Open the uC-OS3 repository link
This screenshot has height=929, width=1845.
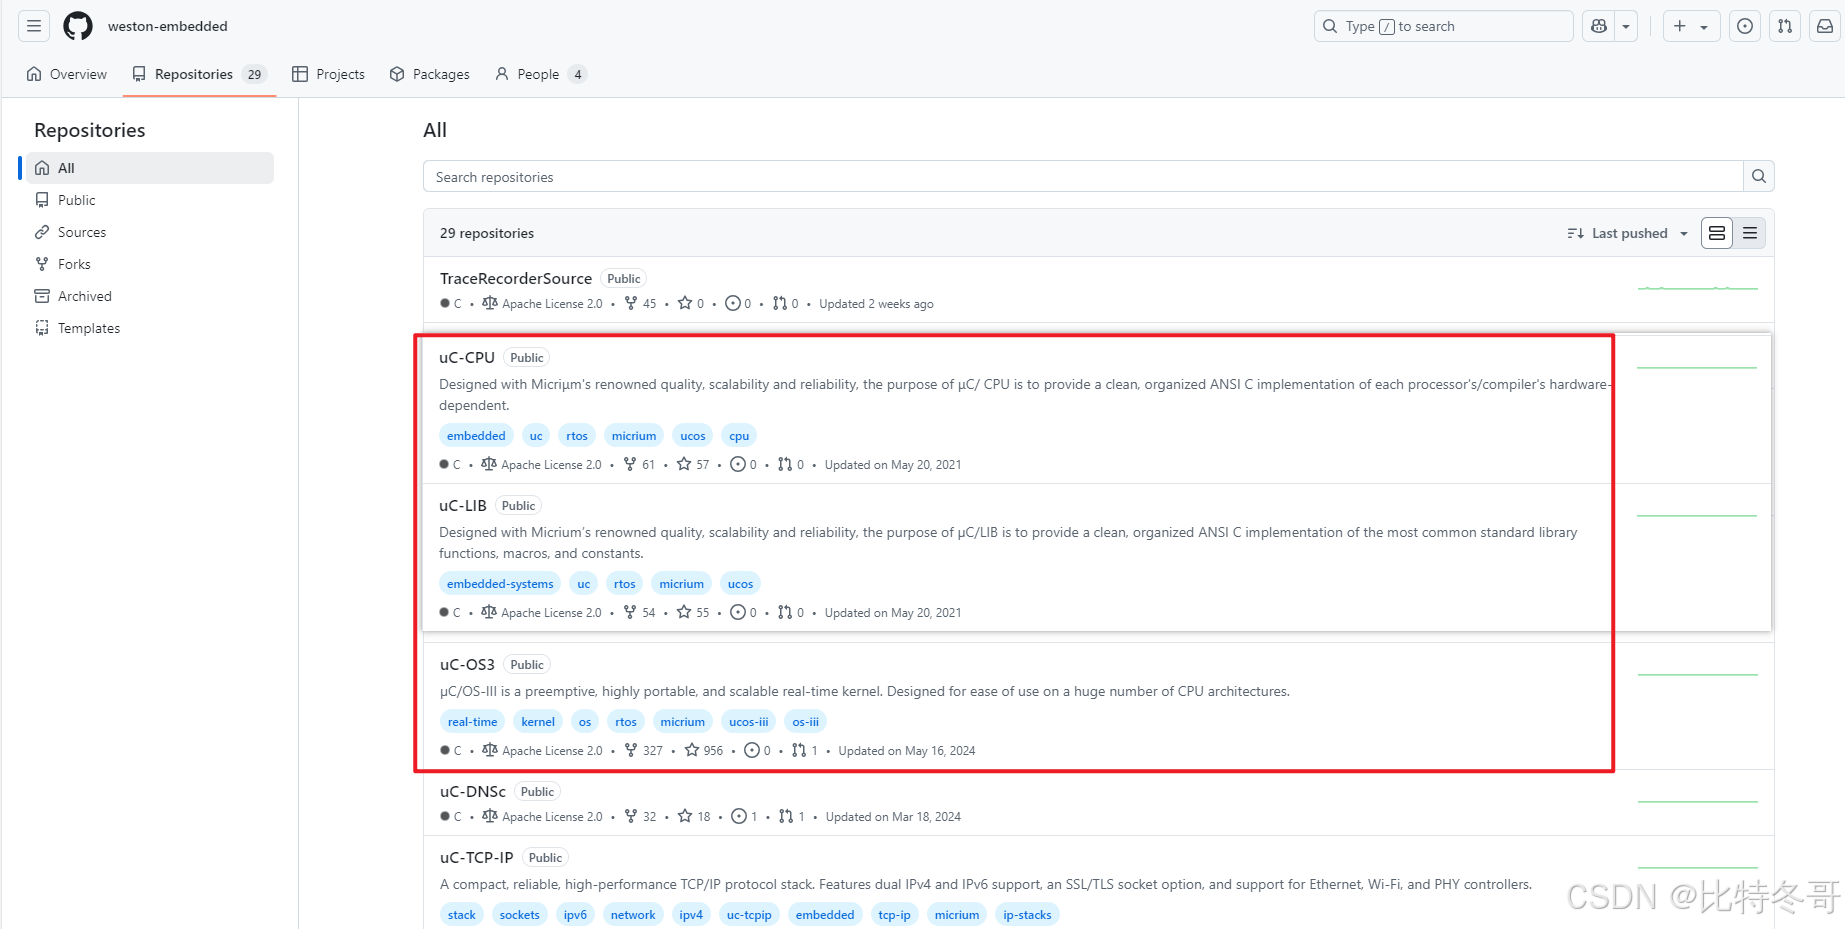[467, 664]
